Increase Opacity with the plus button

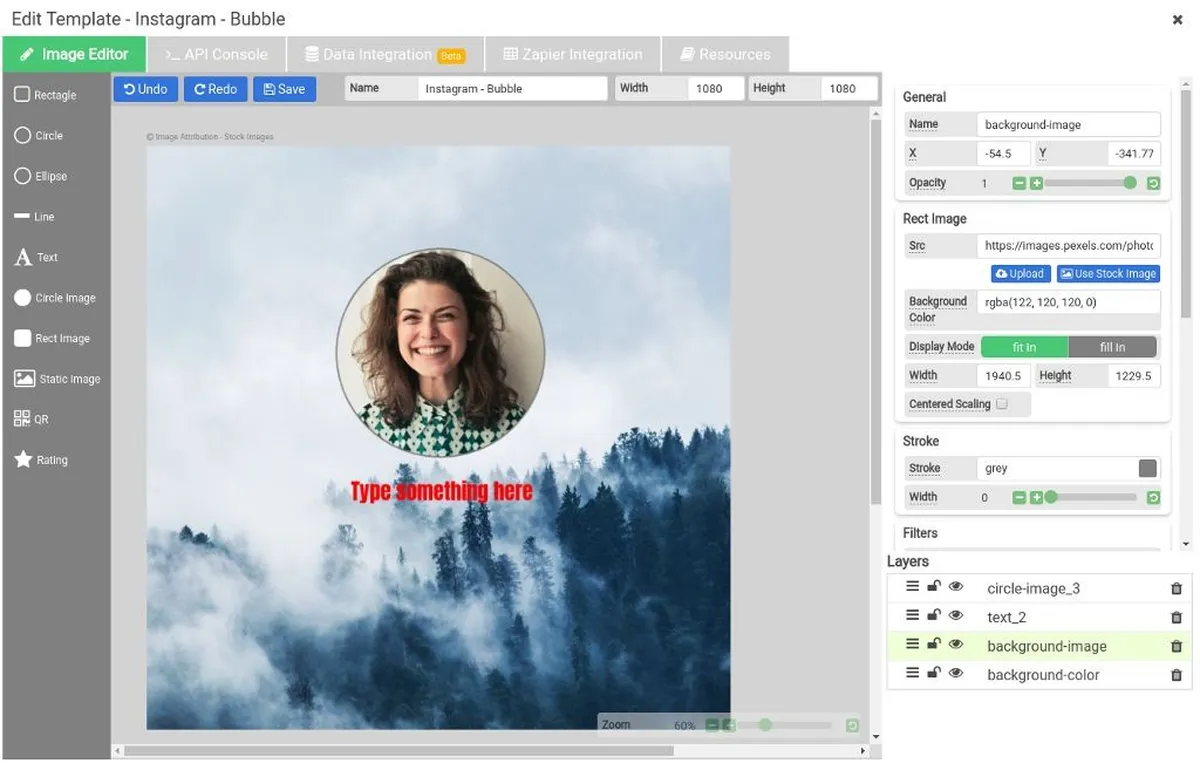pos(1036,183)
